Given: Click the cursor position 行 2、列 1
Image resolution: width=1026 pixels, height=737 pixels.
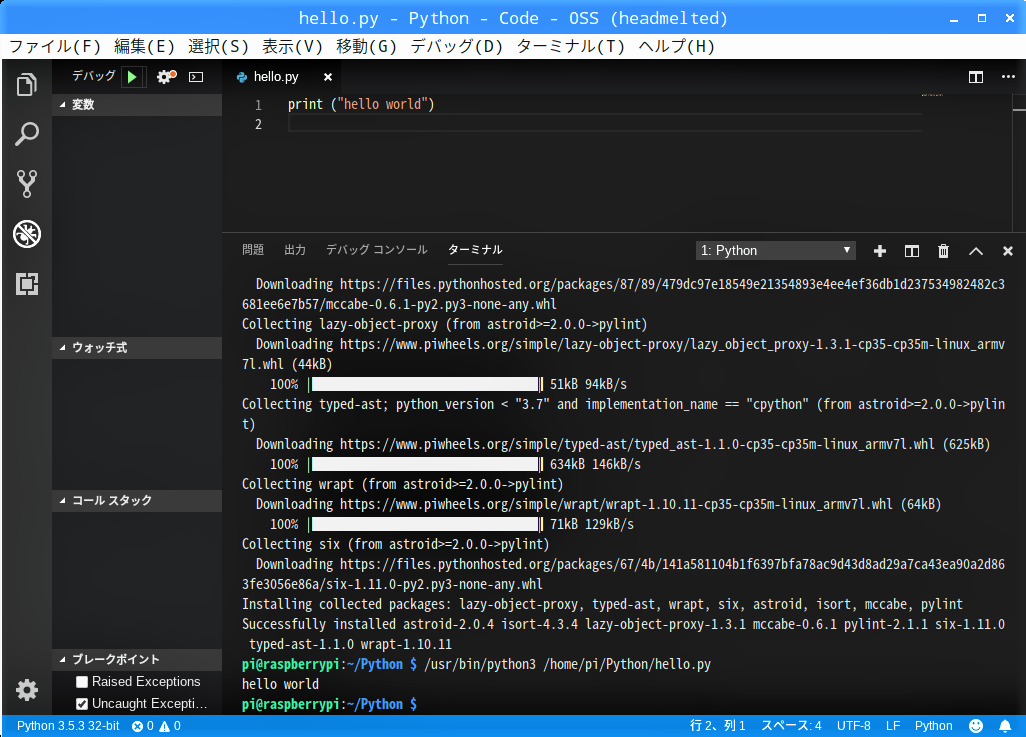Looking at the screenshot, I should 718,726.
